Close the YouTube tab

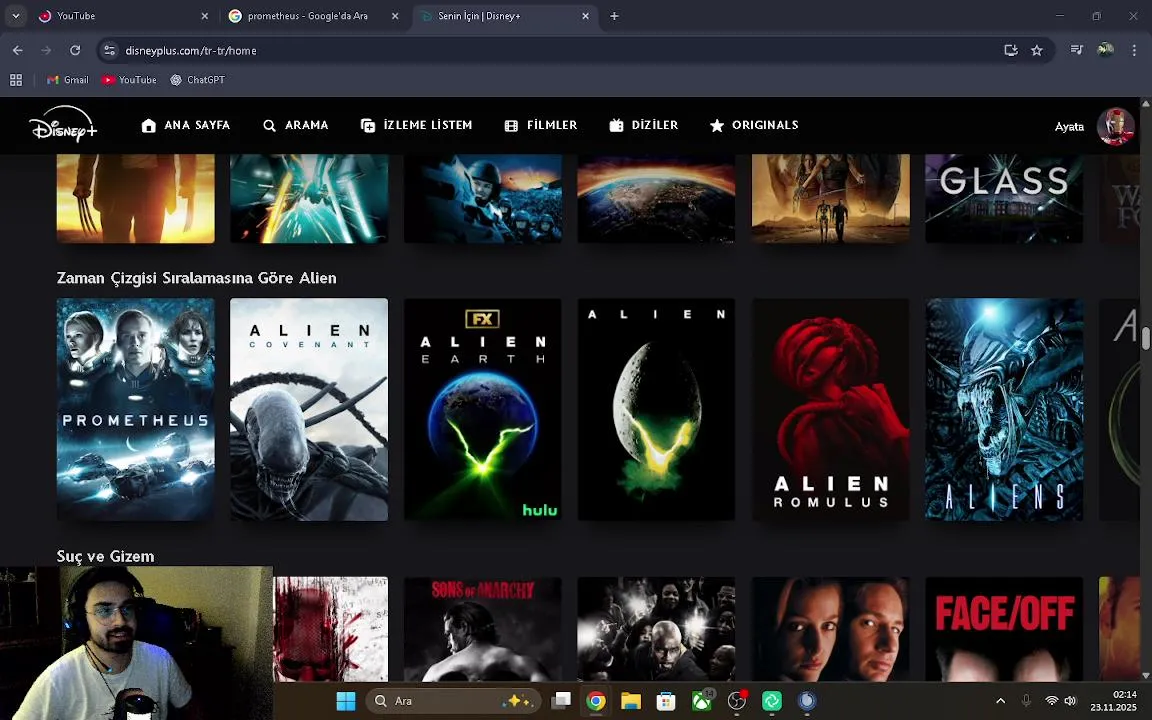(x=204, y=16)
